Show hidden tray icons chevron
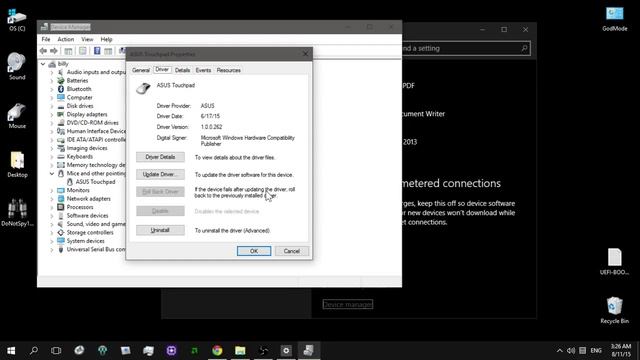 (x=560, y=351)
